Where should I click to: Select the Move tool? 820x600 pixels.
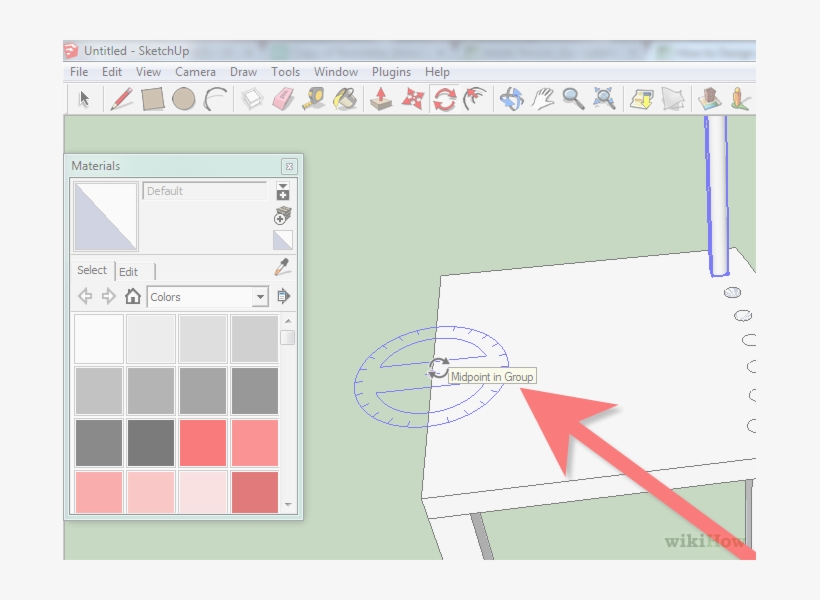[413, 99]
